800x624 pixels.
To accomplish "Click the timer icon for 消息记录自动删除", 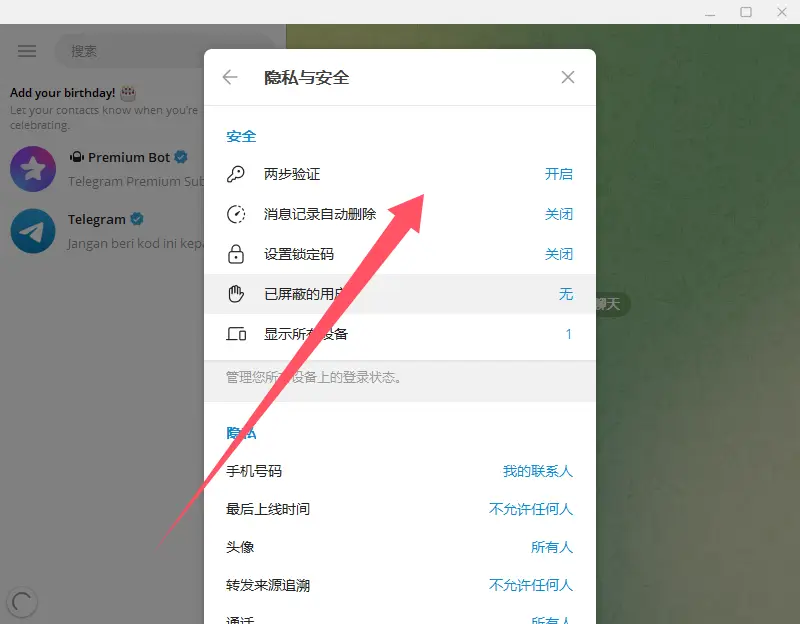I will [236, 214].
